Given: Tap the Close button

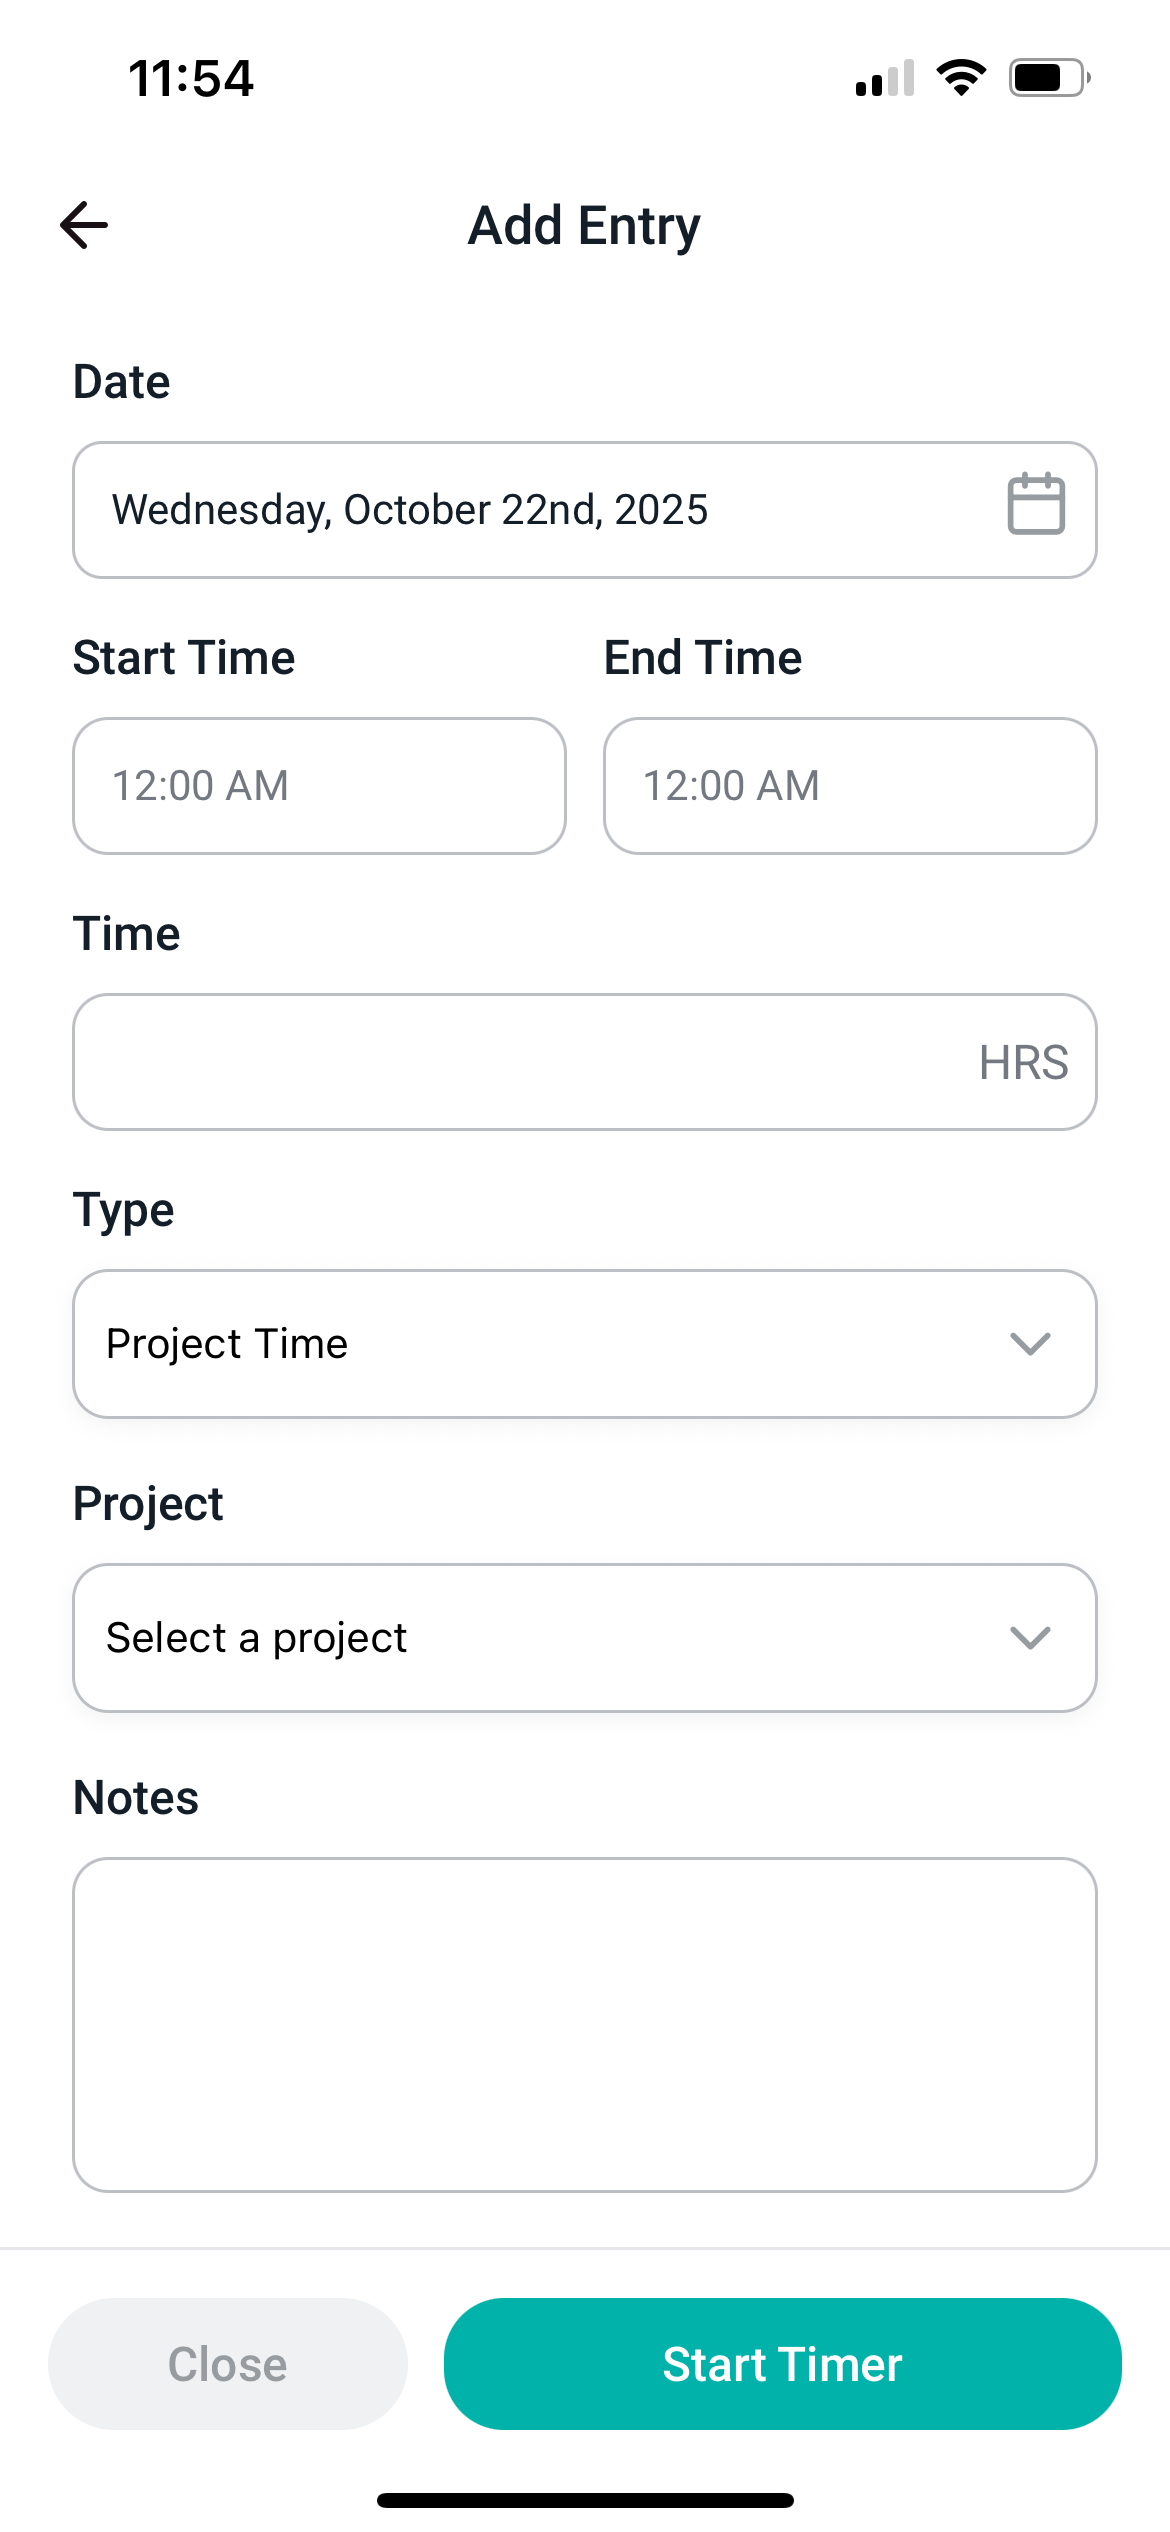Looking at the screenshot, I should (x=228, y=2364).
